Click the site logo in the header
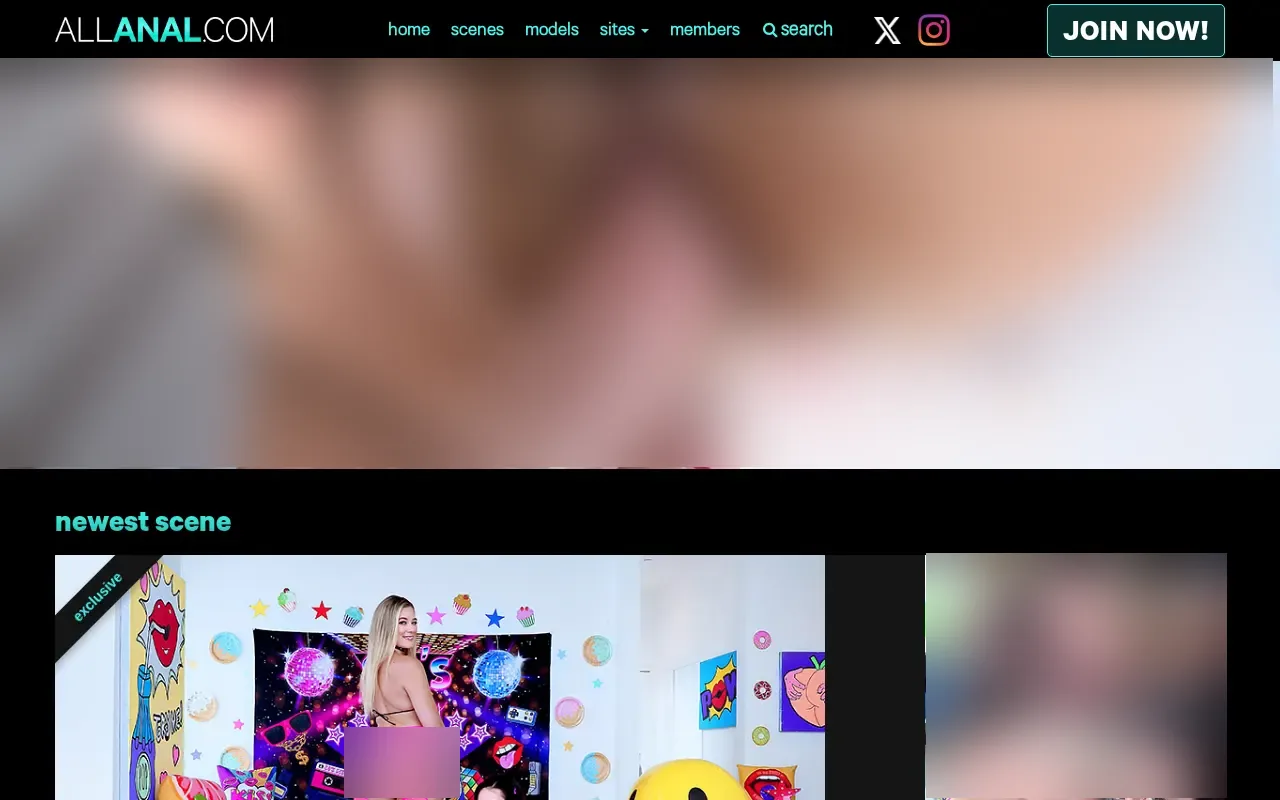 tap(164, 30)
